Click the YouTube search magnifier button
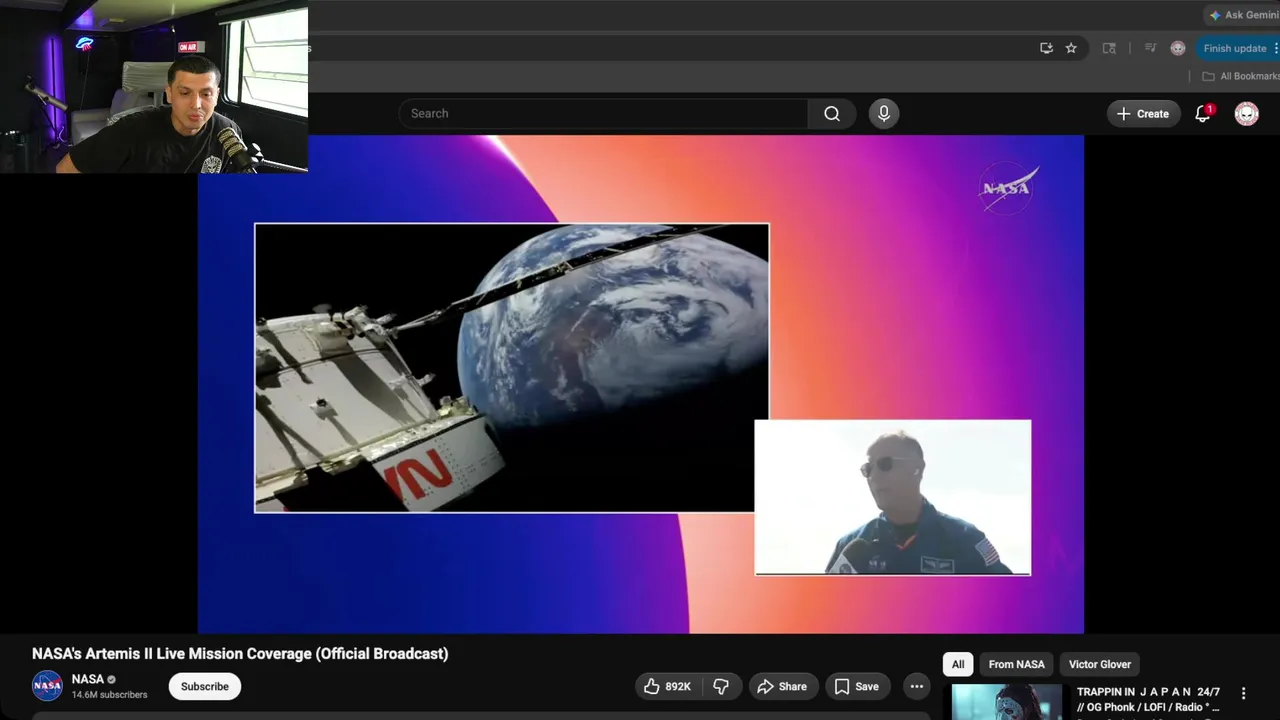This screenshot has width=1280, height=720. point(832,114)
